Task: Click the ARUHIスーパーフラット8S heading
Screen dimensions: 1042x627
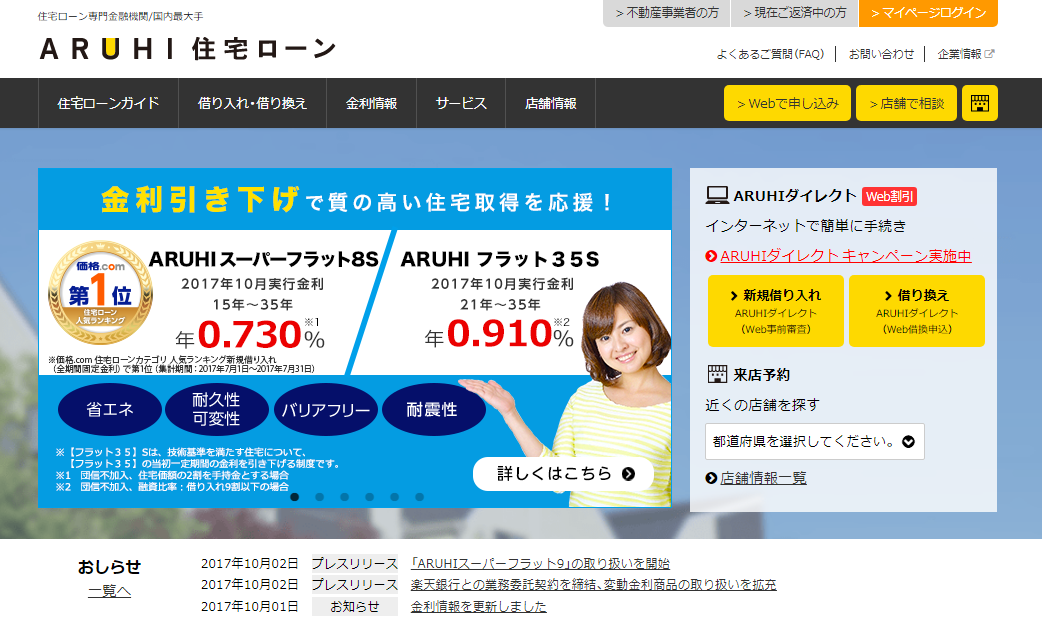Action: (x=264, y=259)
